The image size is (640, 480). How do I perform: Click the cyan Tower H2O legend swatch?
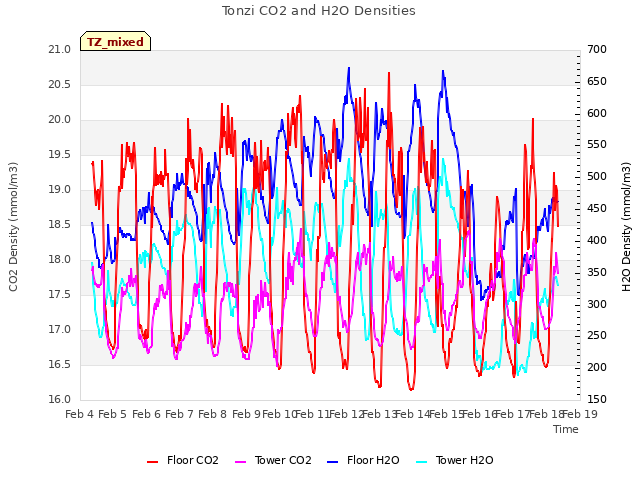(x=421, y=462)
